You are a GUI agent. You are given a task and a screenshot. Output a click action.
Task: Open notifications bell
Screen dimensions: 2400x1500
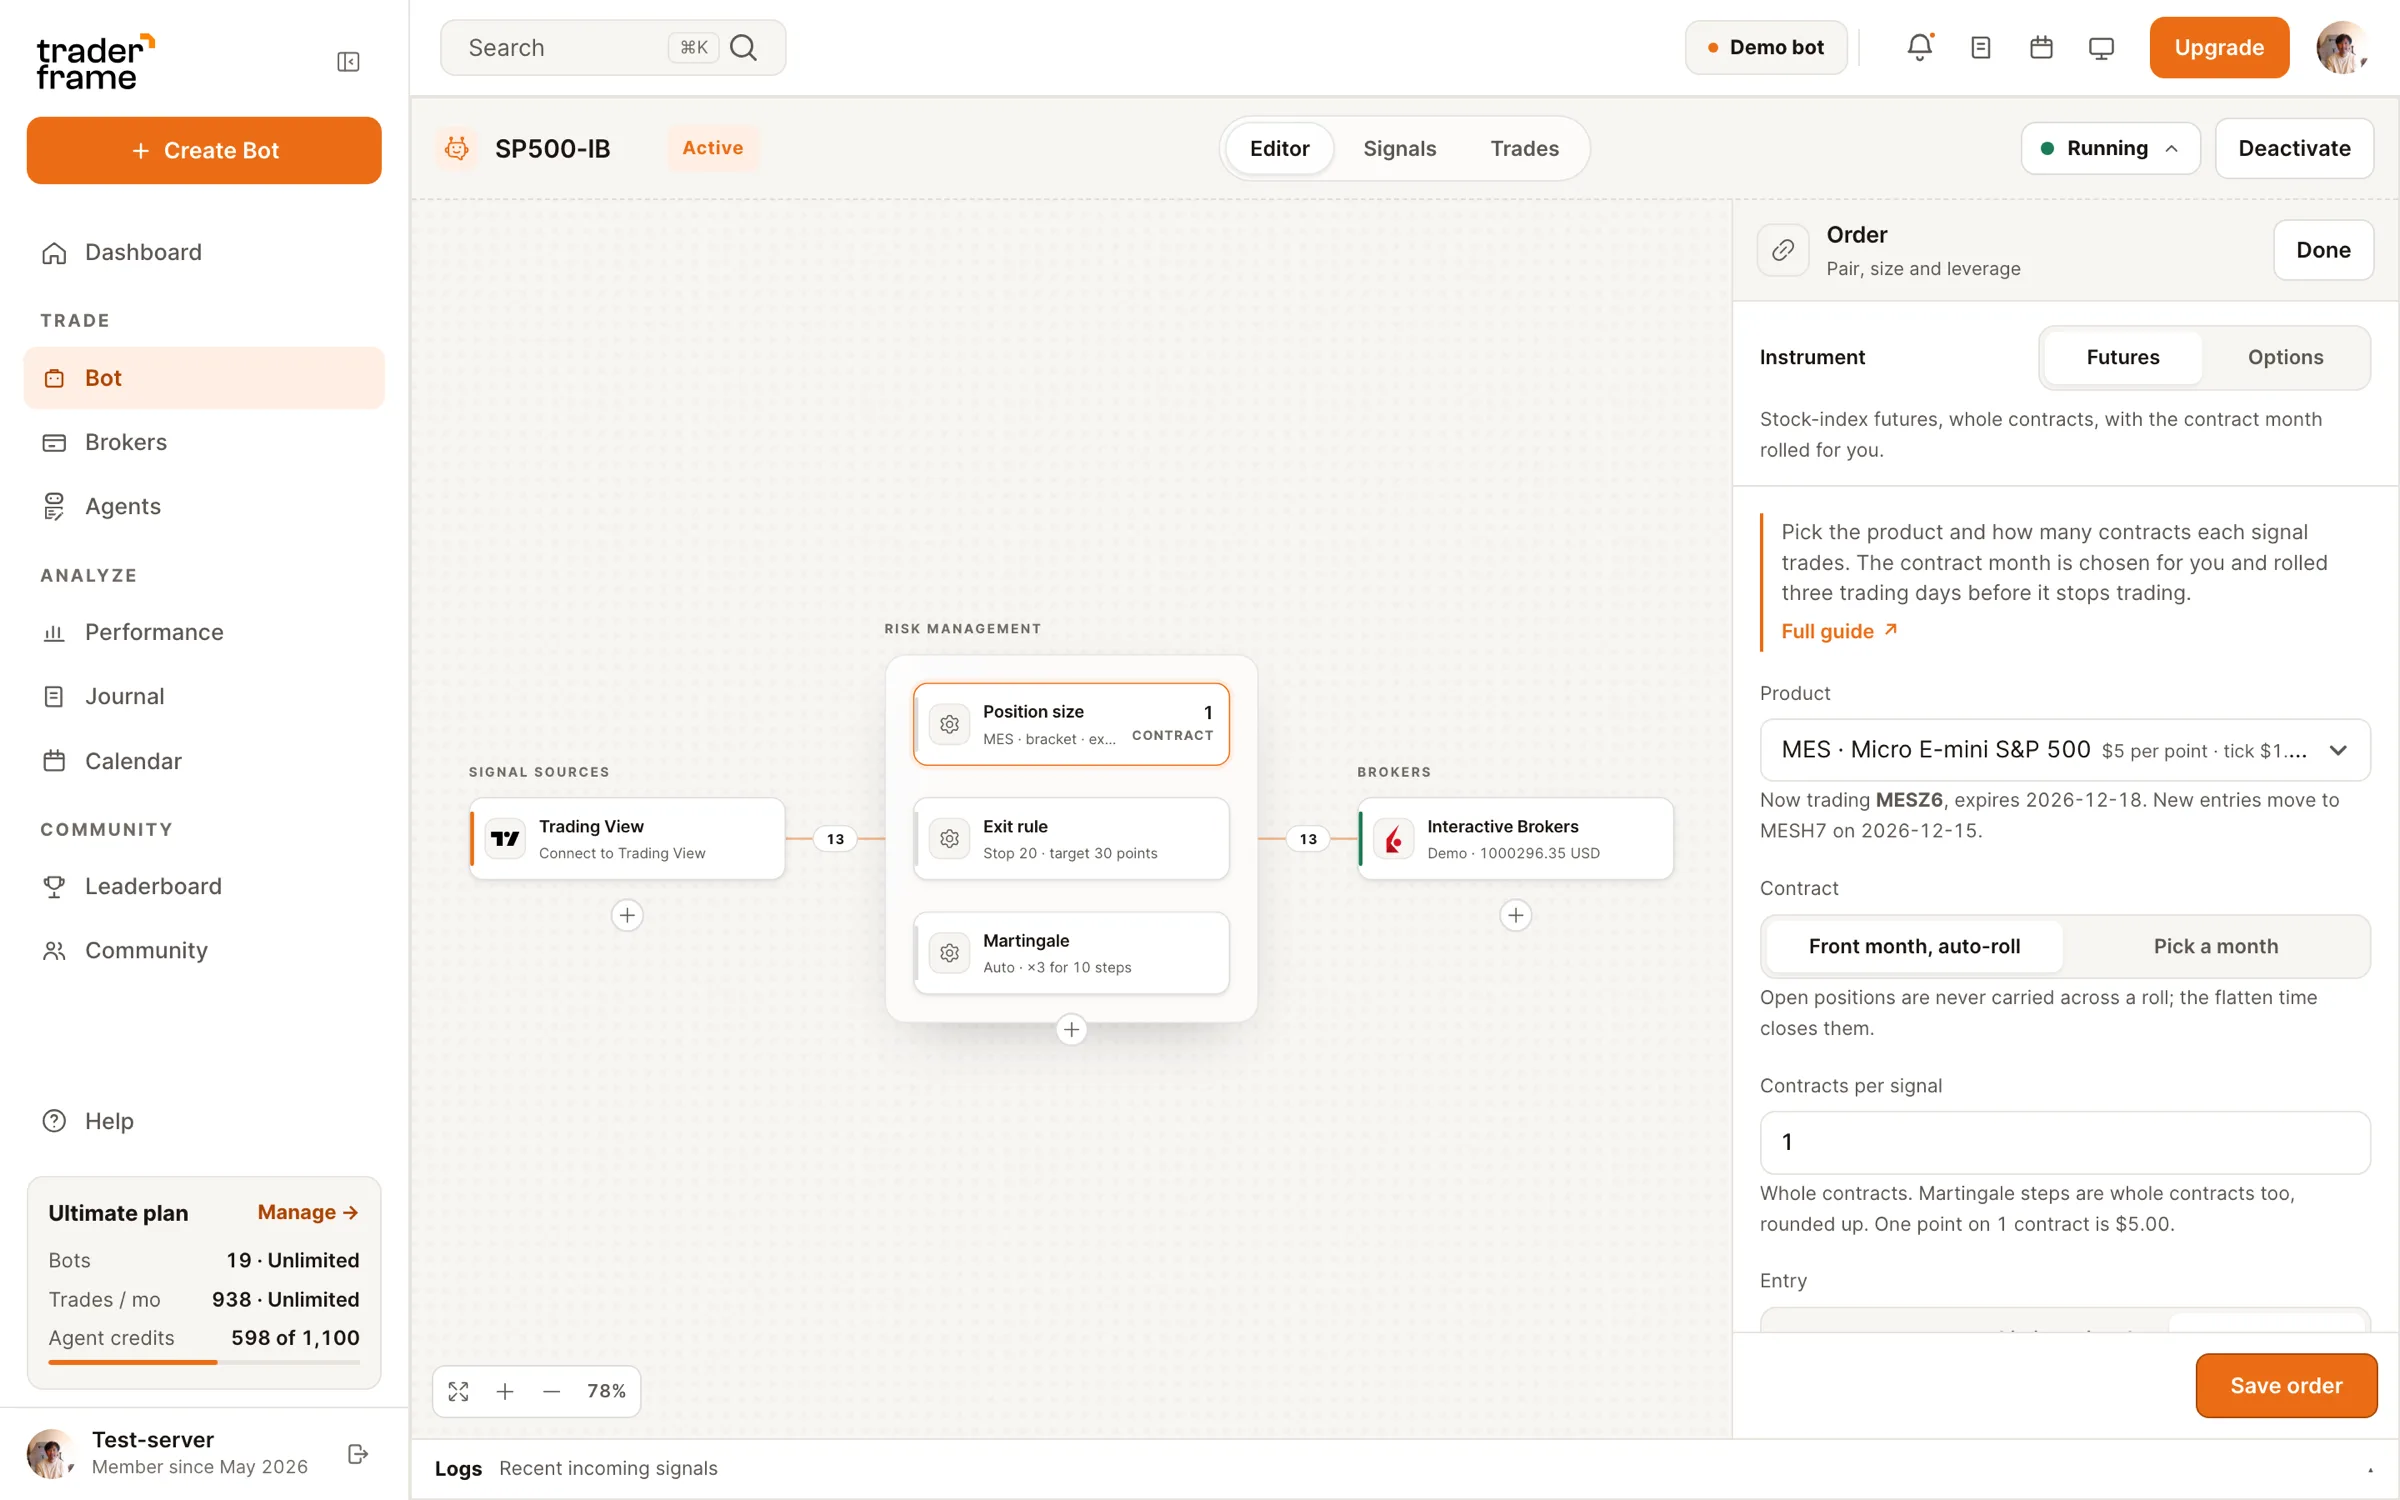(1919, 47)
